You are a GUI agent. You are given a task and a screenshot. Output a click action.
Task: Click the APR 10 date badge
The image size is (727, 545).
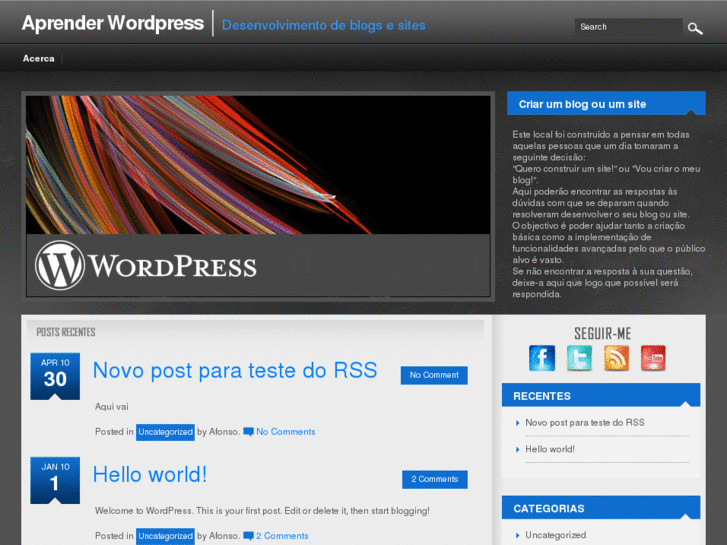coord(55,375)
